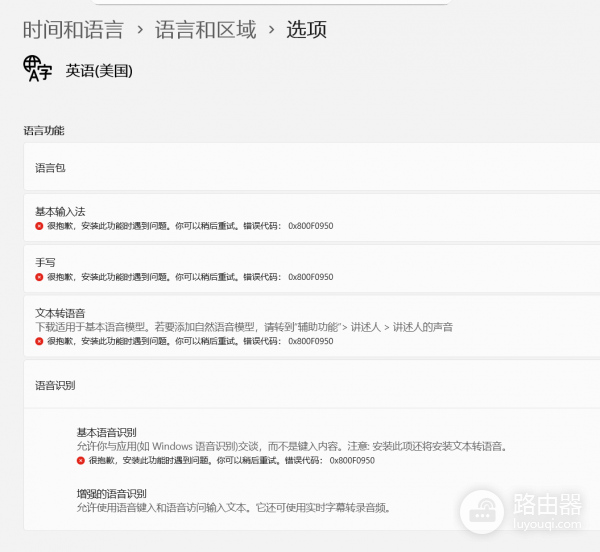Click first breadcrumb chevron after 时间和语言
Screen dimensions: 600x552
tap(140, 30)
